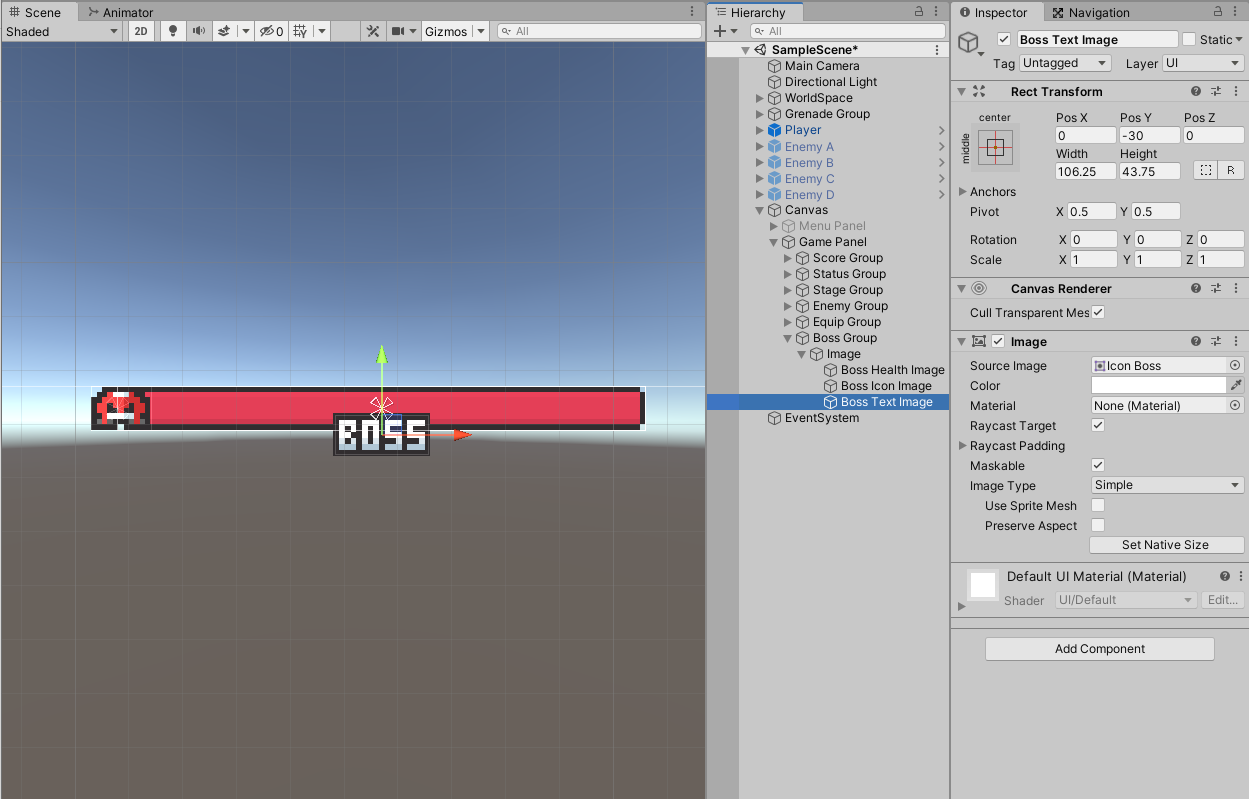
Task: Toggle blueprint mode dashed-square button
Action: pyautogui.click(x=1206, y=170)
